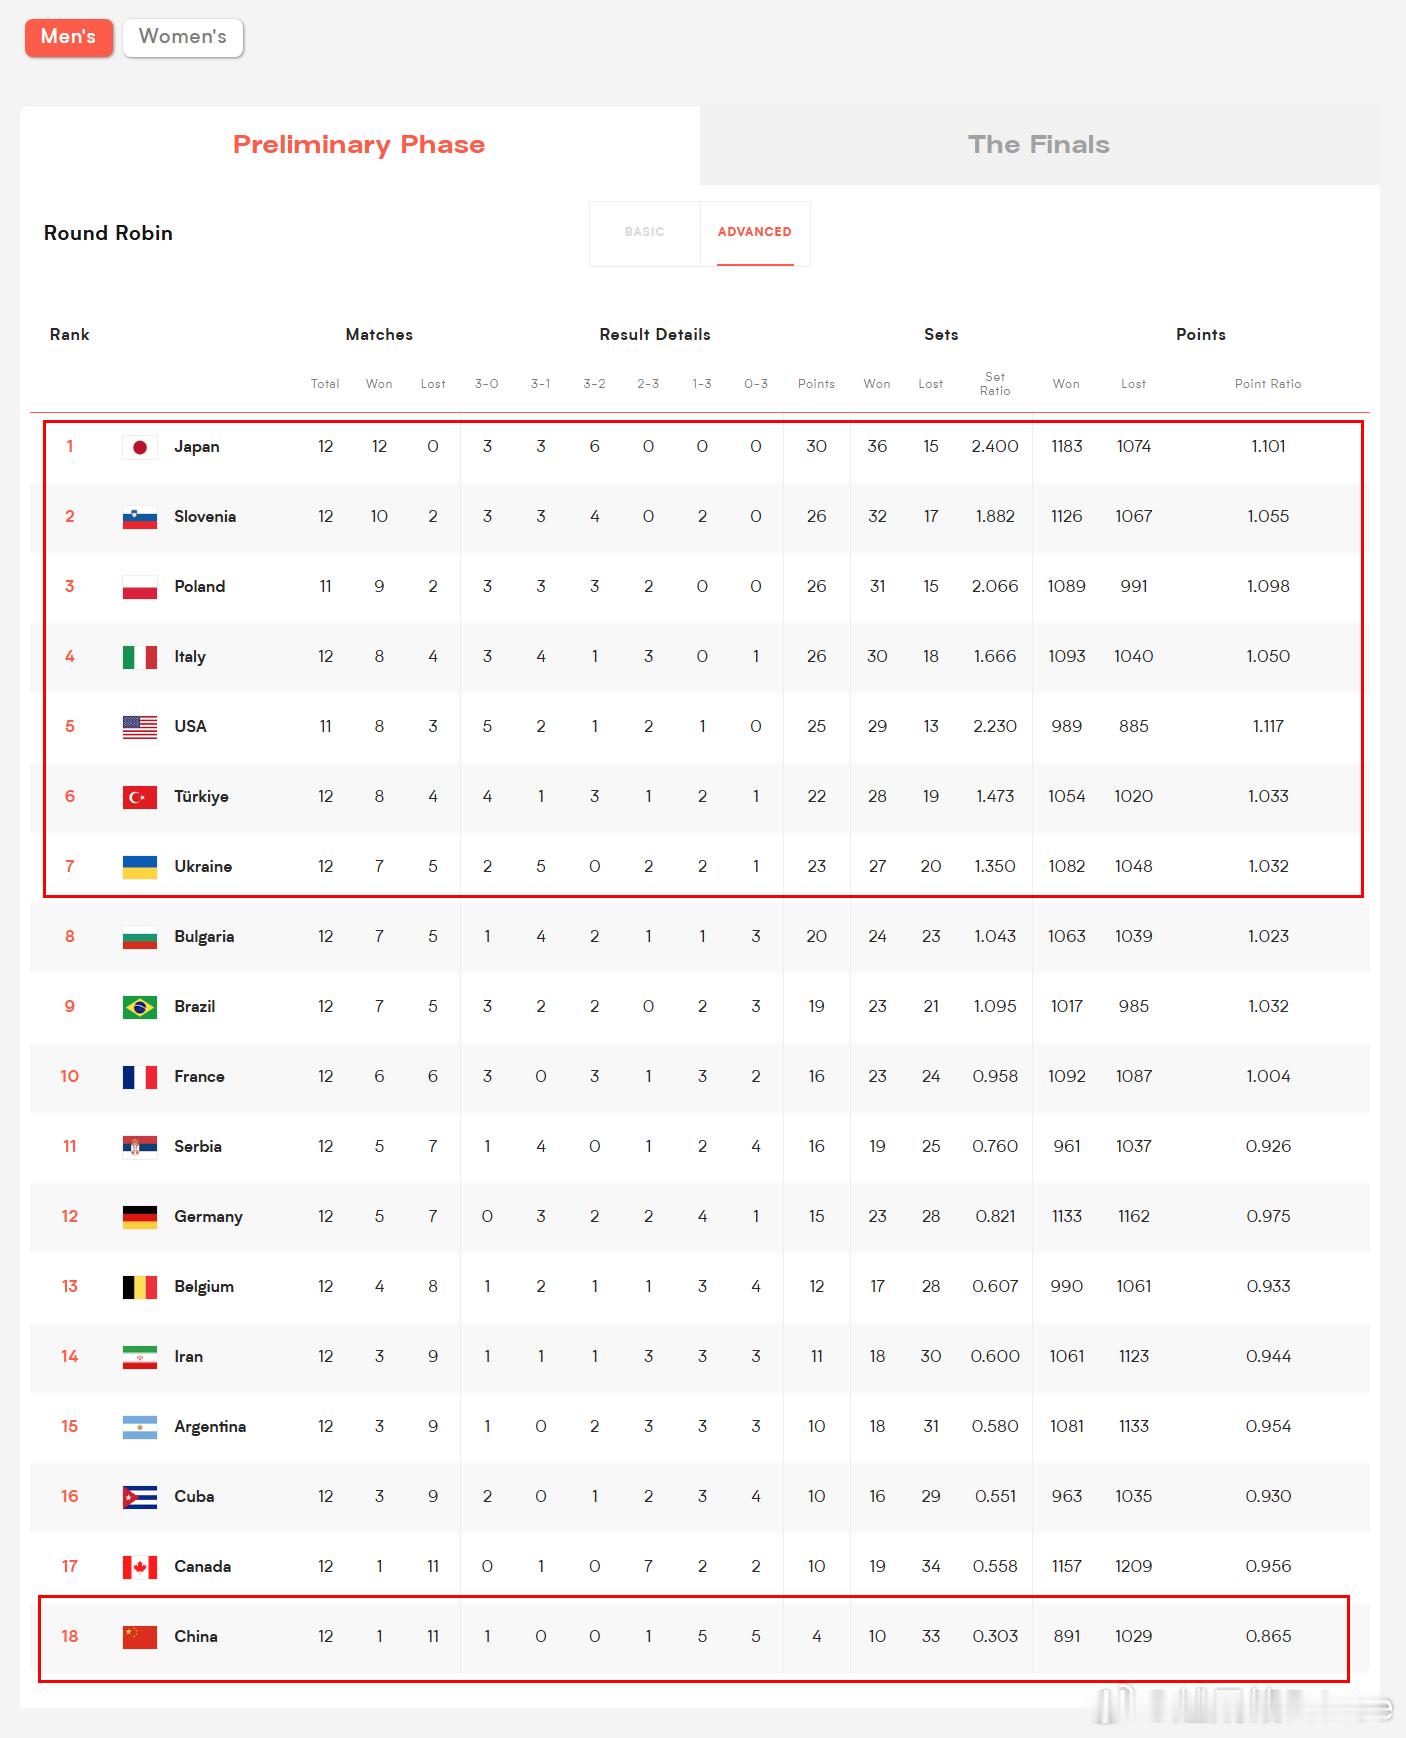
Task: Click the China flag icon
Action: (x=140, y=1637)
